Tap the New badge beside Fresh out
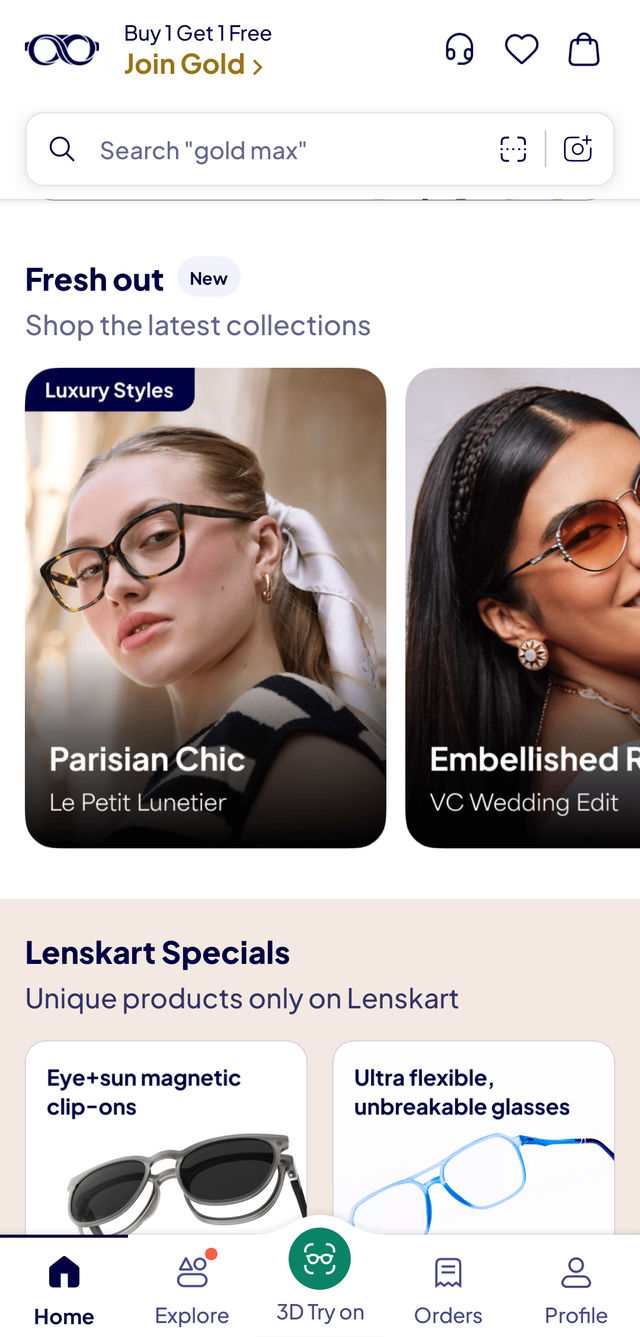Image resolution: width=640 pixels, height=1337 pixels. click(209, 278)
